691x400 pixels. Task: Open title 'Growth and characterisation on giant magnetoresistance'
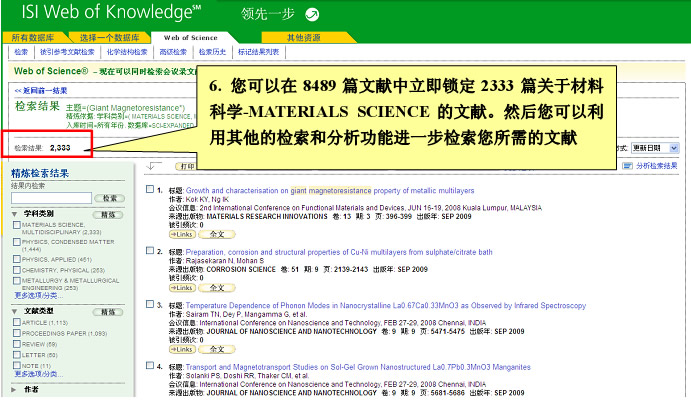click(x=330, y=191)
